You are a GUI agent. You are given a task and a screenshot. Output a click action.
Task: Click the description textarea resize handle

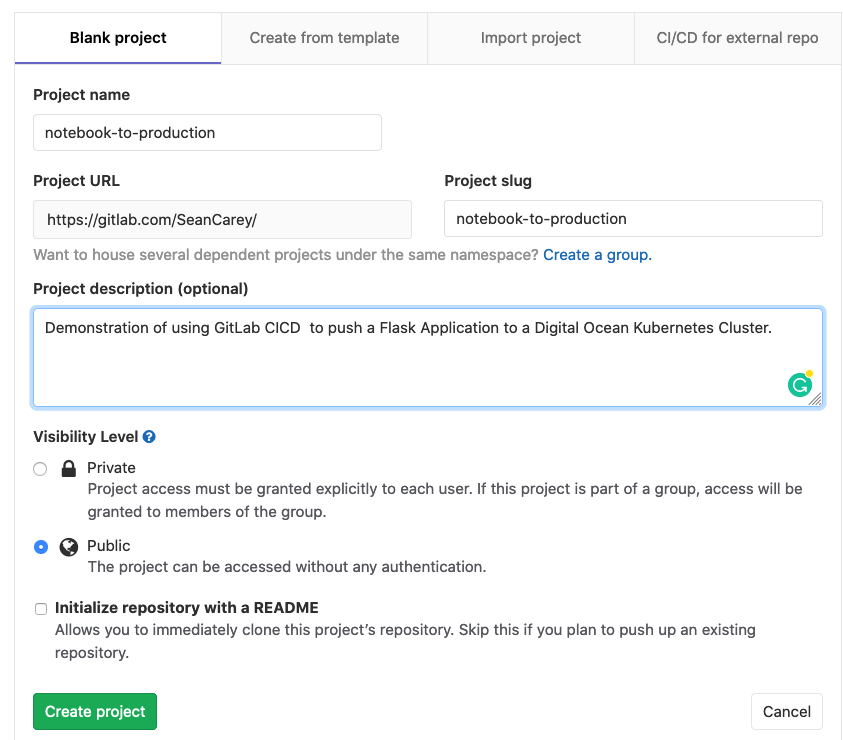click(816, 399)
